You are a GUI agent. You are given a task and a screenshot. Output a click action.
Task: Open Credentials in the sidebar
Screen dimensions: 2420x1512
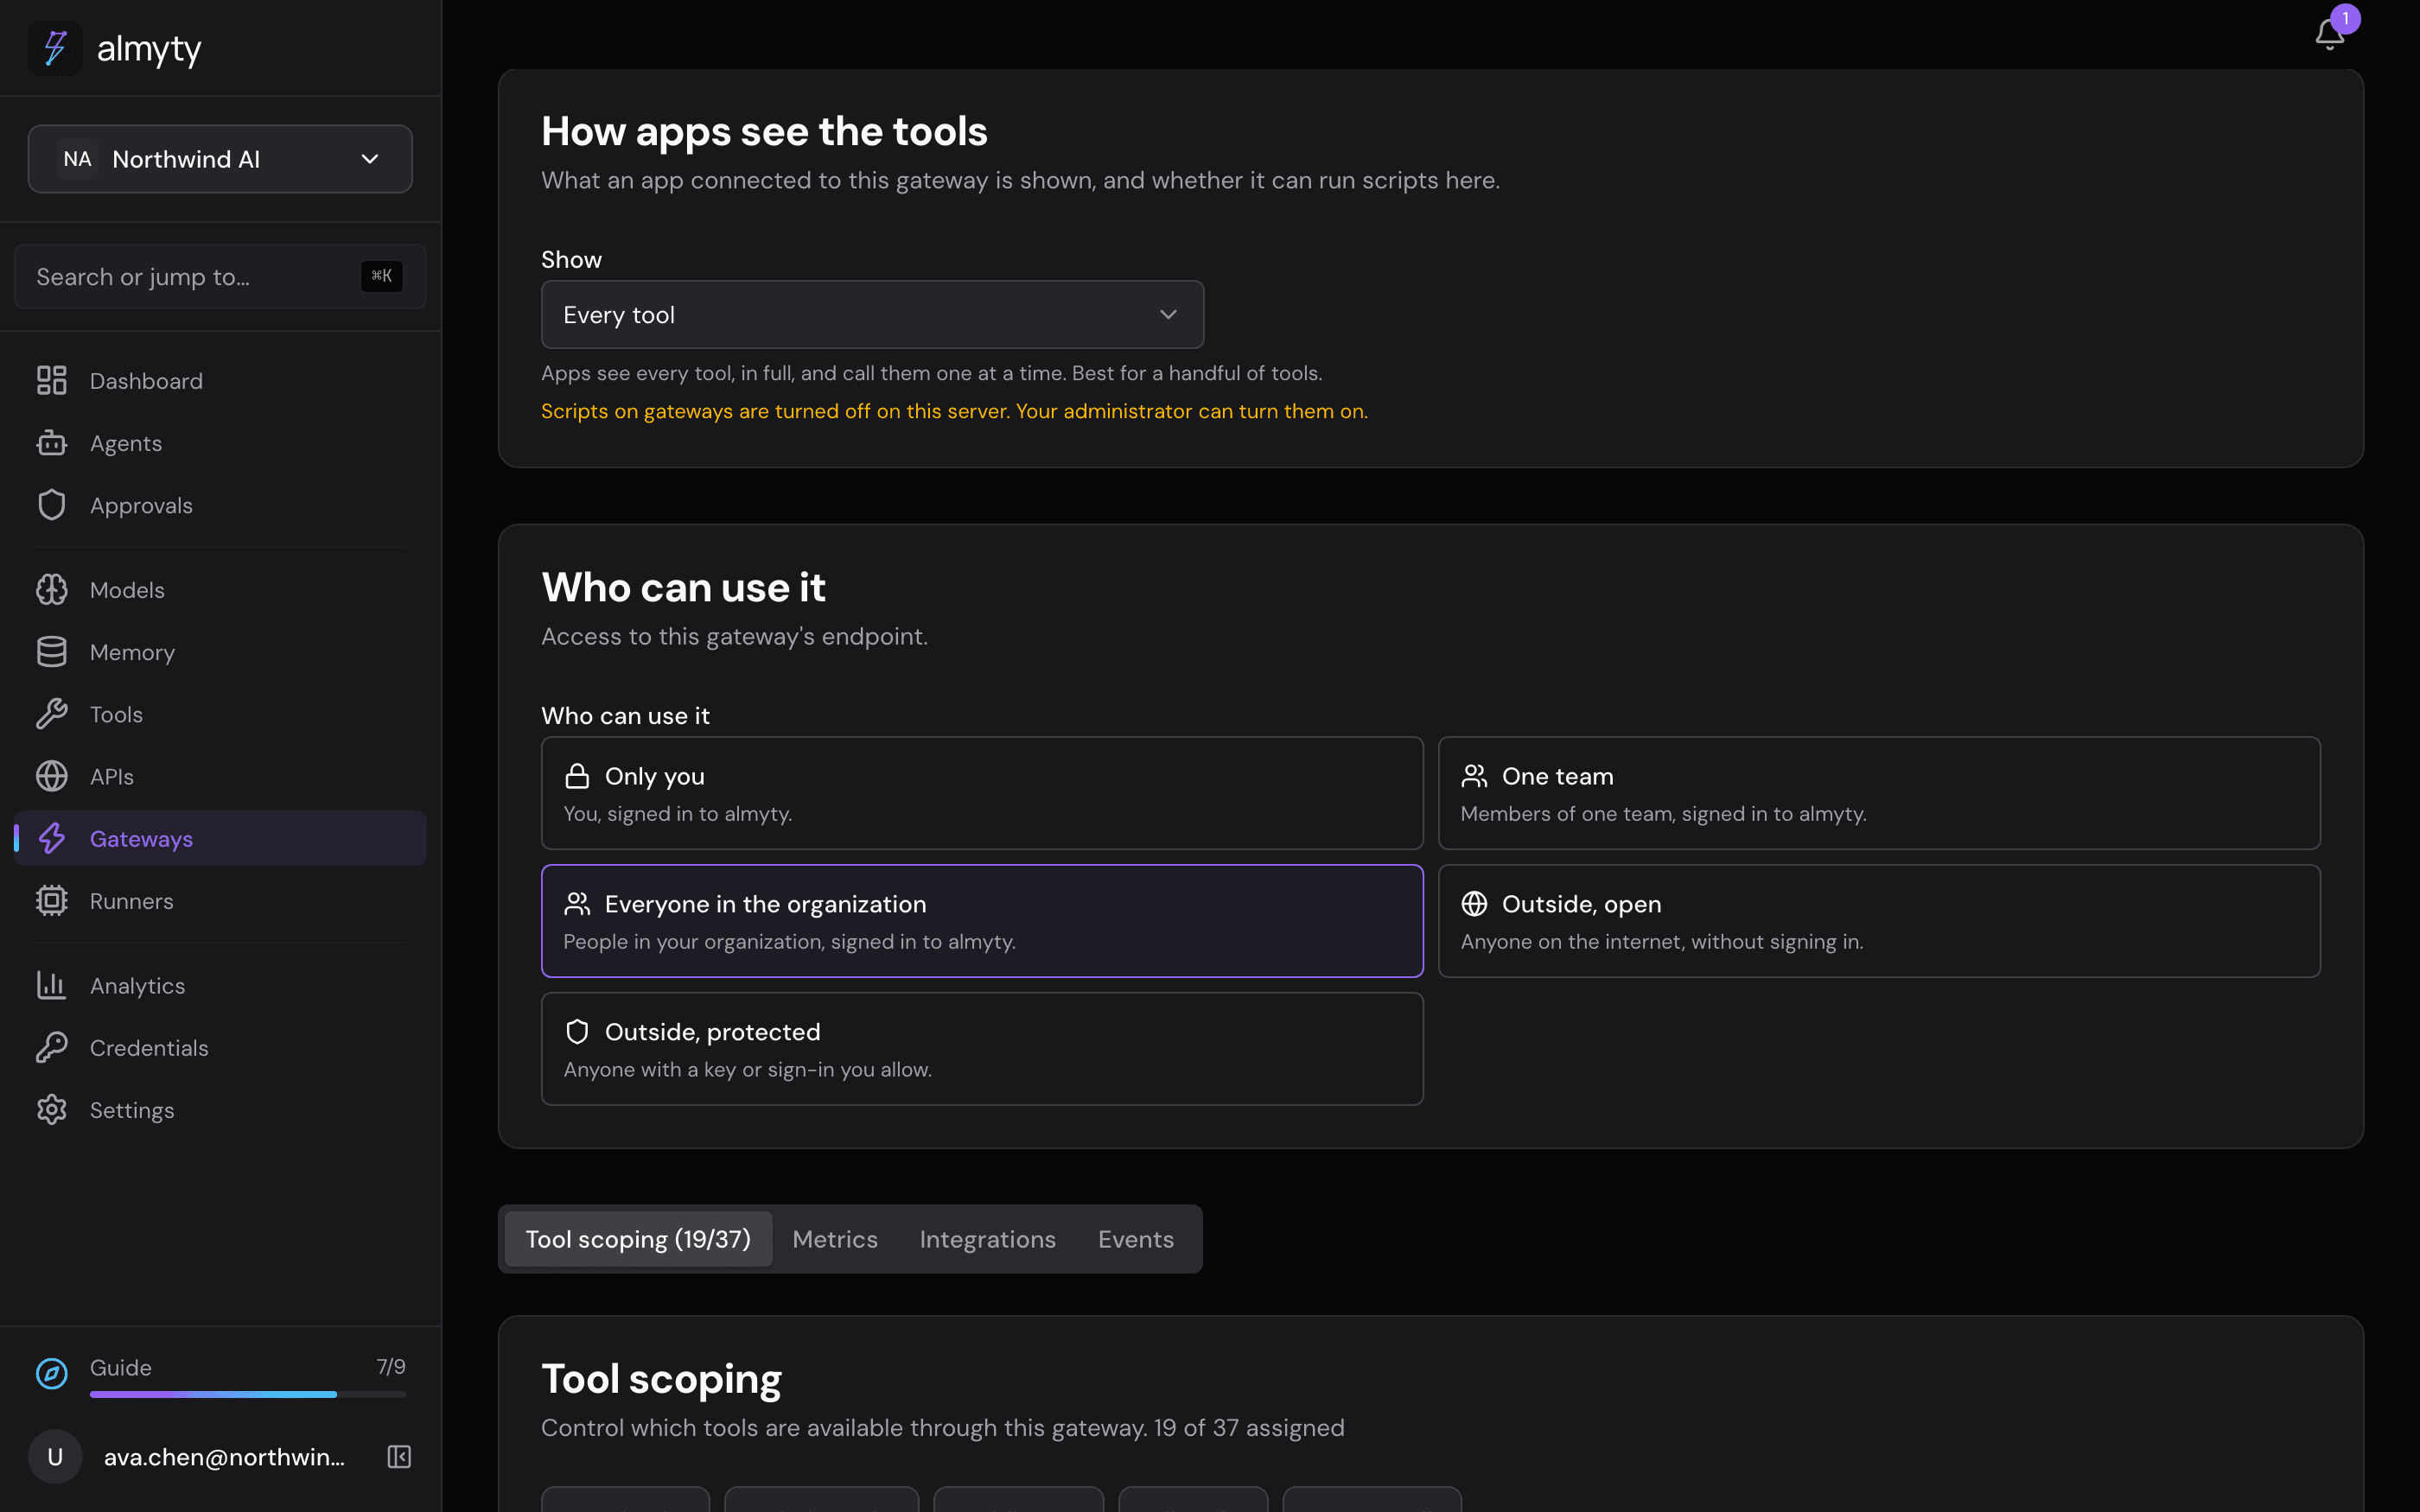220,1047
